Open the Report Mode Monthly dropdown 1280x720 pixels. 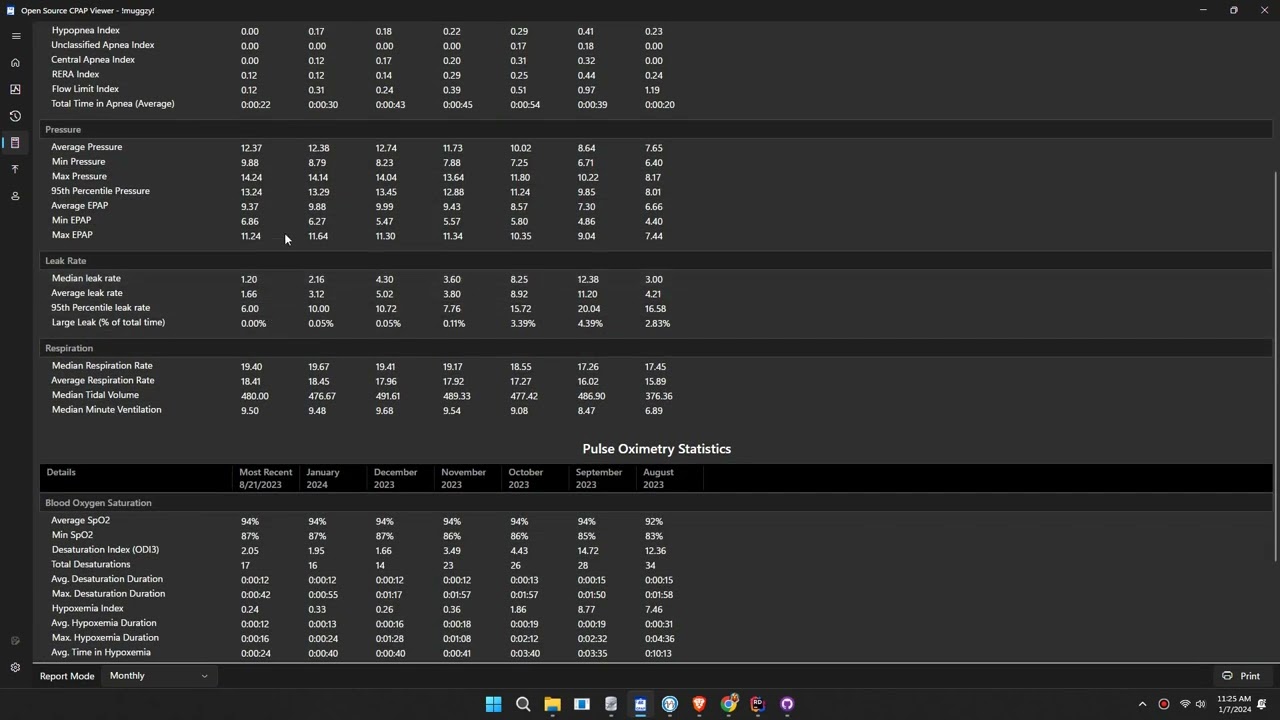tap(159, 676)
